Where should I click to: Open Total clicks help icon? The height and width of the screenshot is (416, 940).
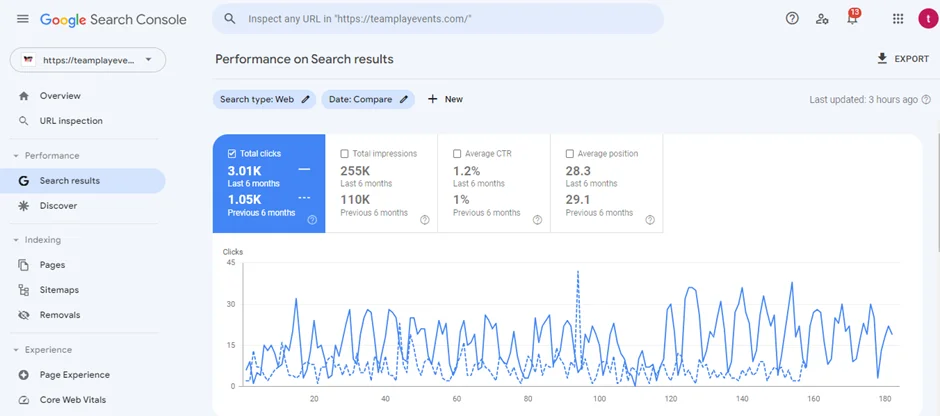(x=312, y=220)
